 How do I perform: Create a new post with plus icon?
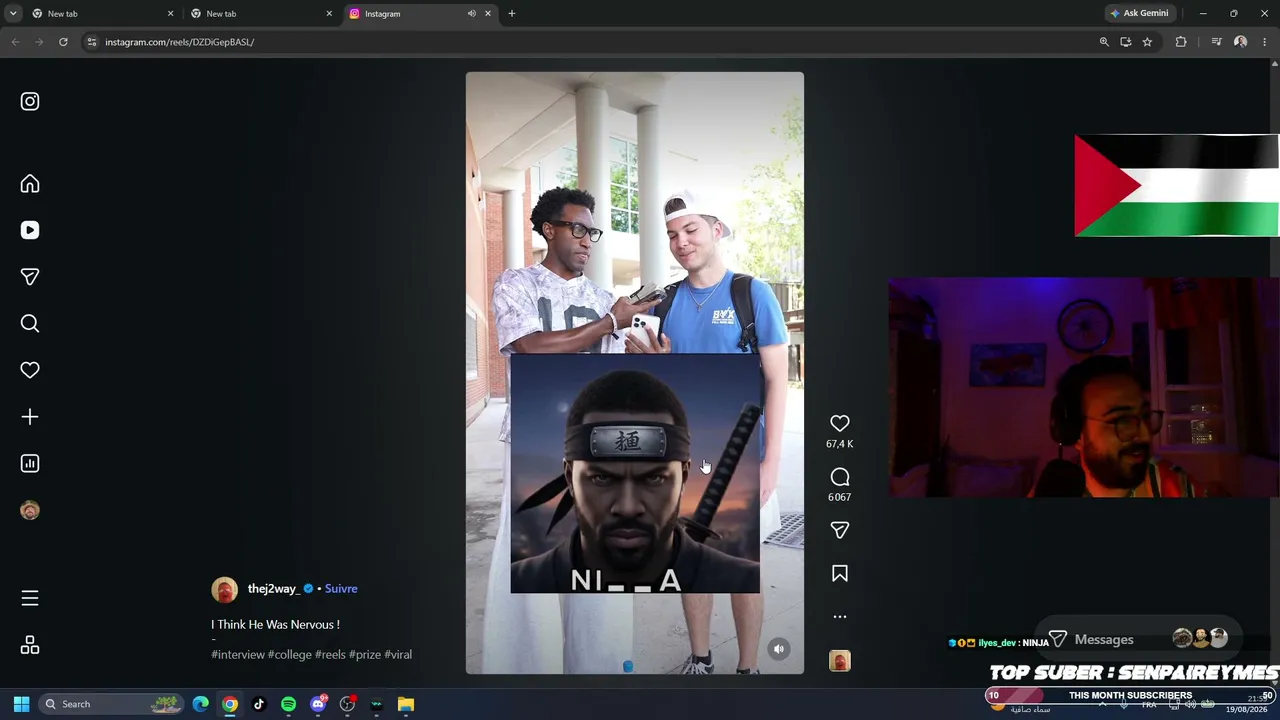tap(30, 417)
